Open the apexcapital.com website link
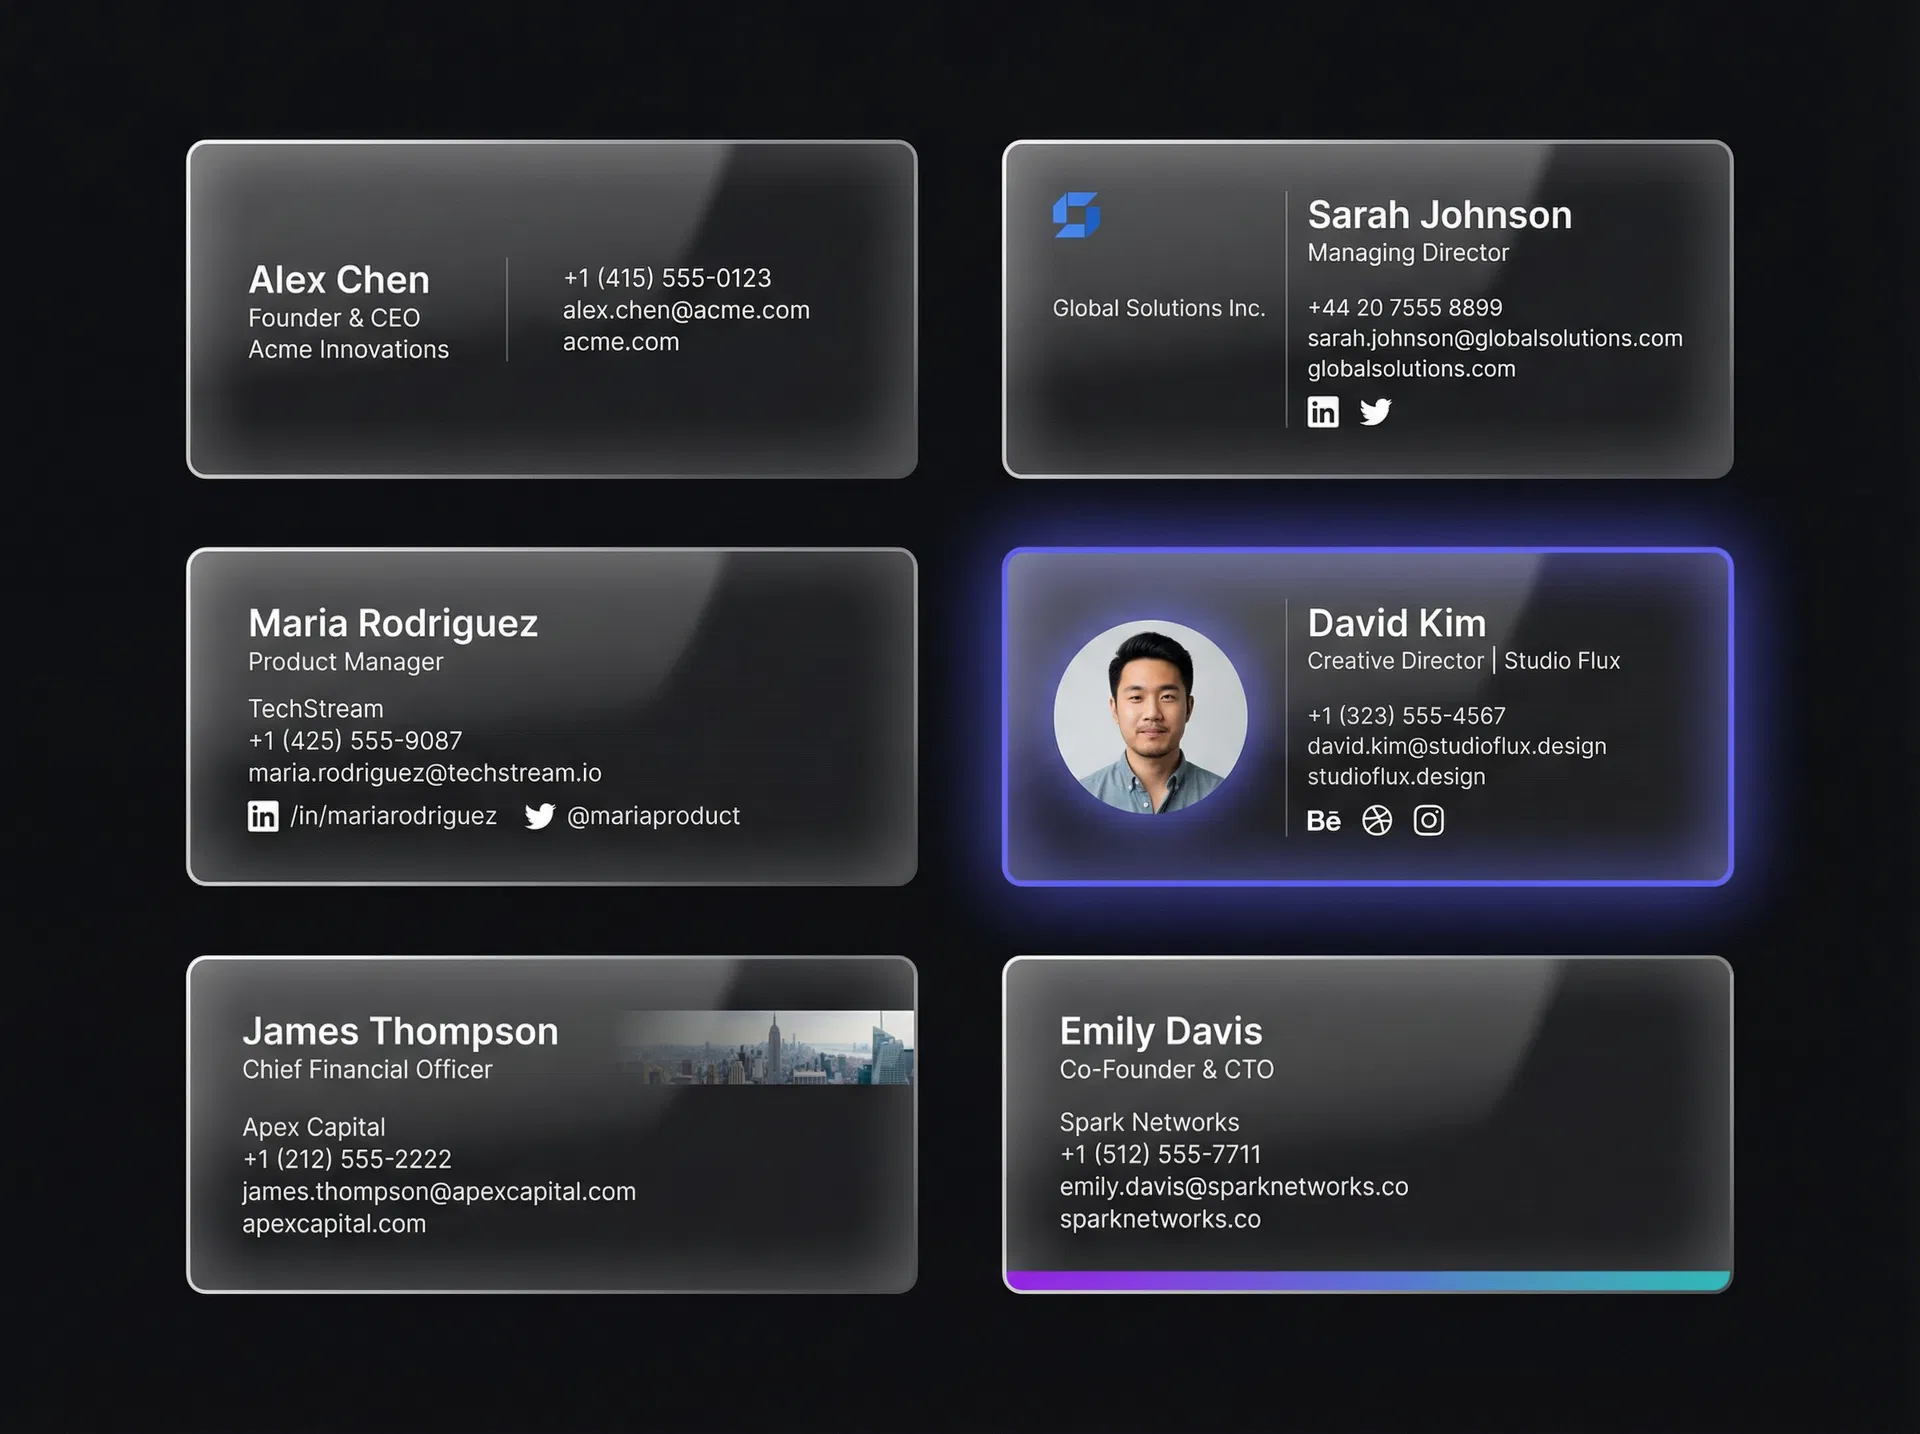The image size is (1920, 1434). click(334, 1224)
